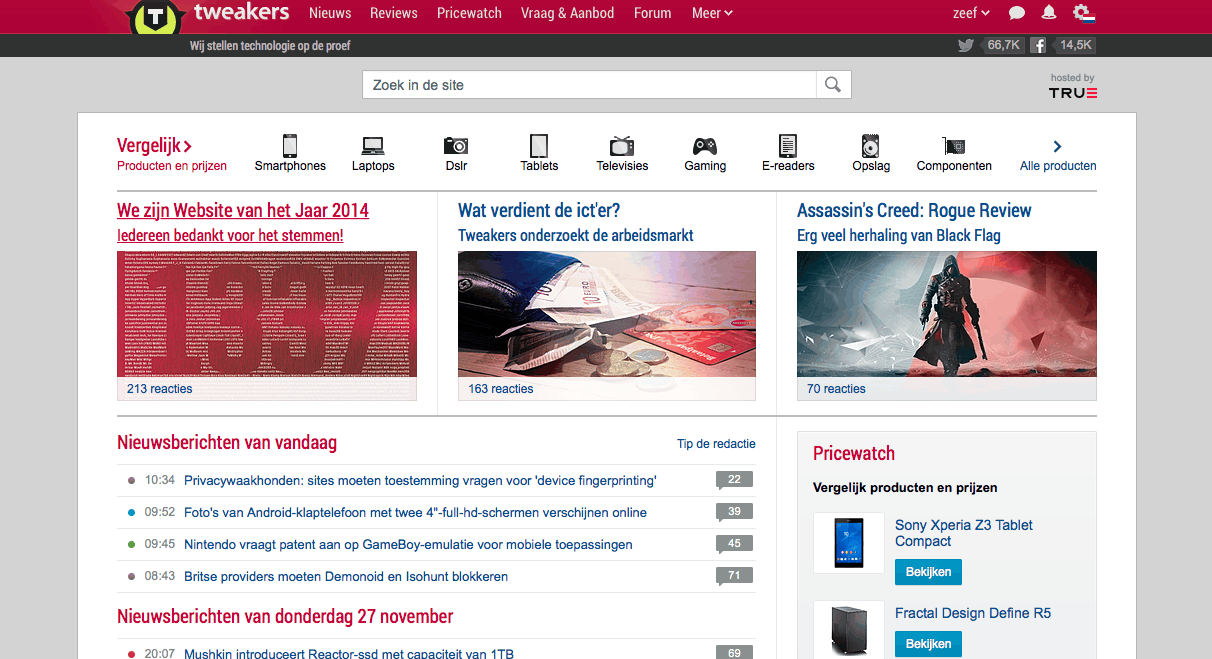Screen dimensions: 1212x659
Task: Open 'Iedereen bedankt voor het stemmen!' subtitle
Action: 230,236
